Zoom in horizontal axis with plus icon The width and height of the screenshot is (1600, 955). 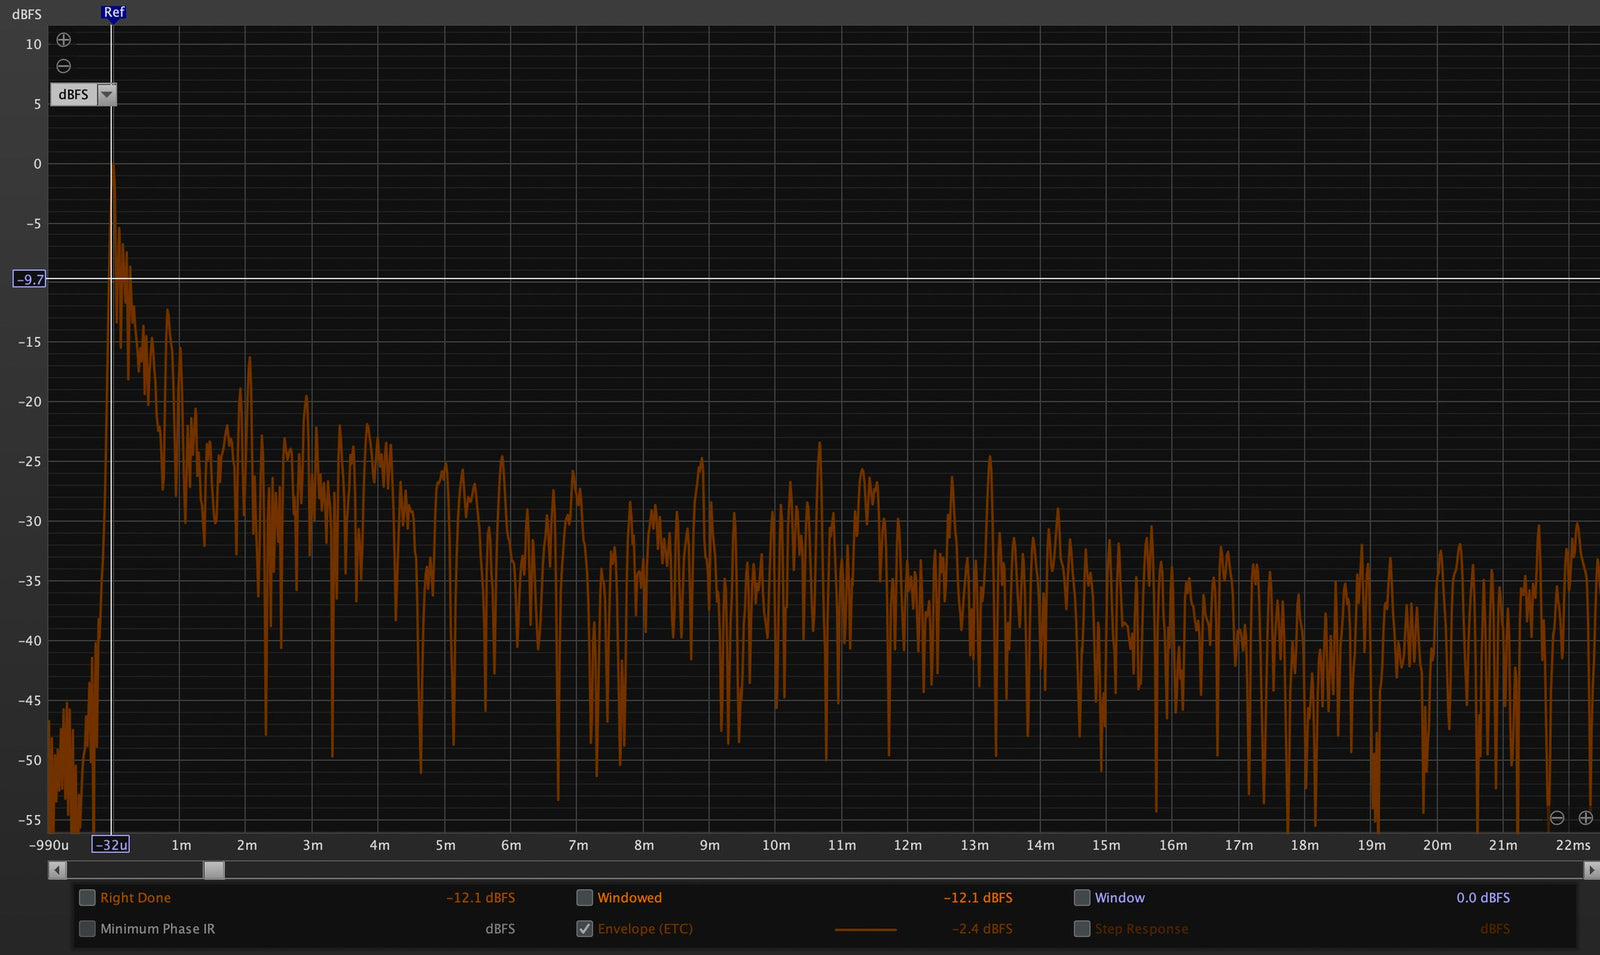(1586, 818)
